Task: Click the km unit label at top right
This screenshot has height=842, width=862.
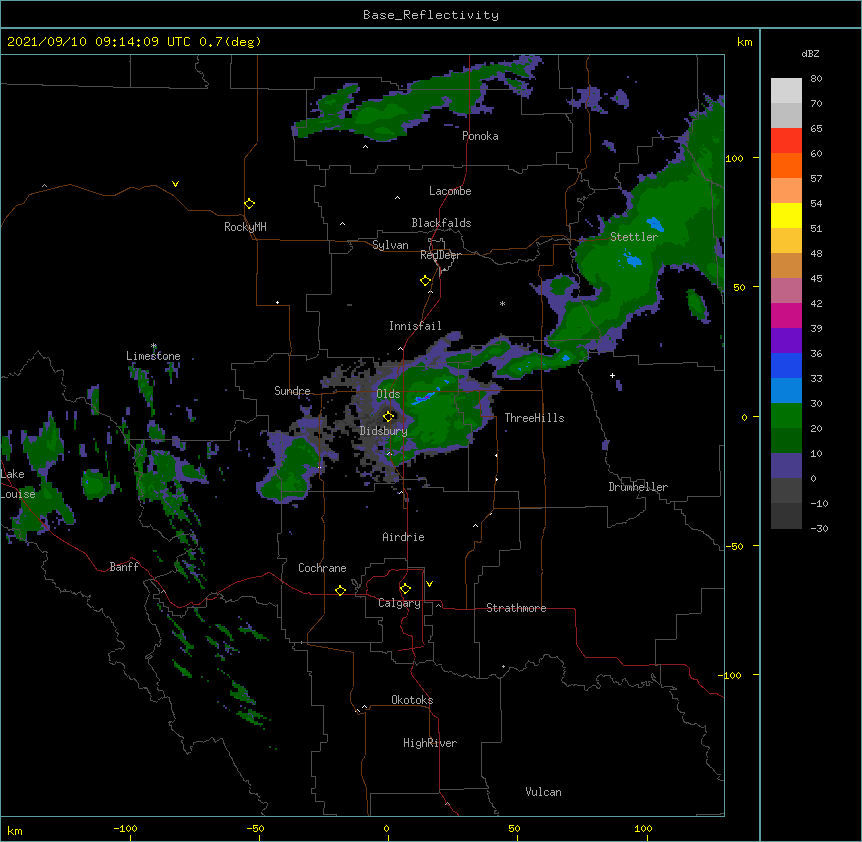Action: pyautogui.click(x=744, y=42)
